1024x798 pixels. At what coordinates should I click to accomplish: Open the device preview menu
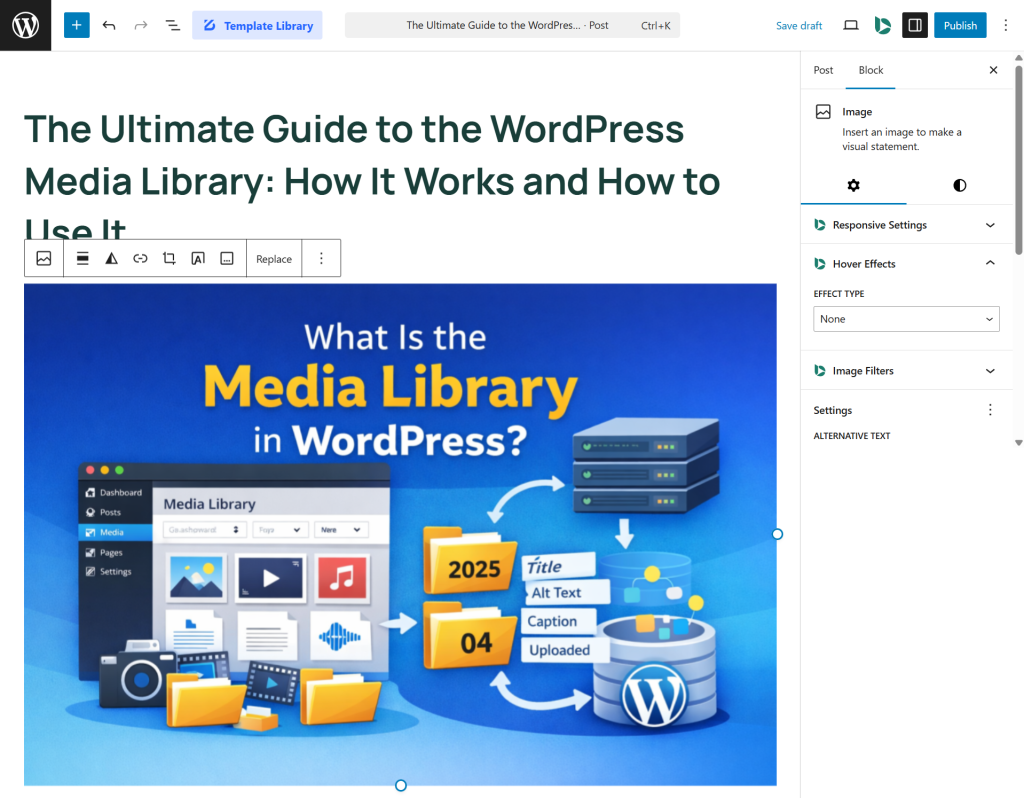(x=850, y=25)
